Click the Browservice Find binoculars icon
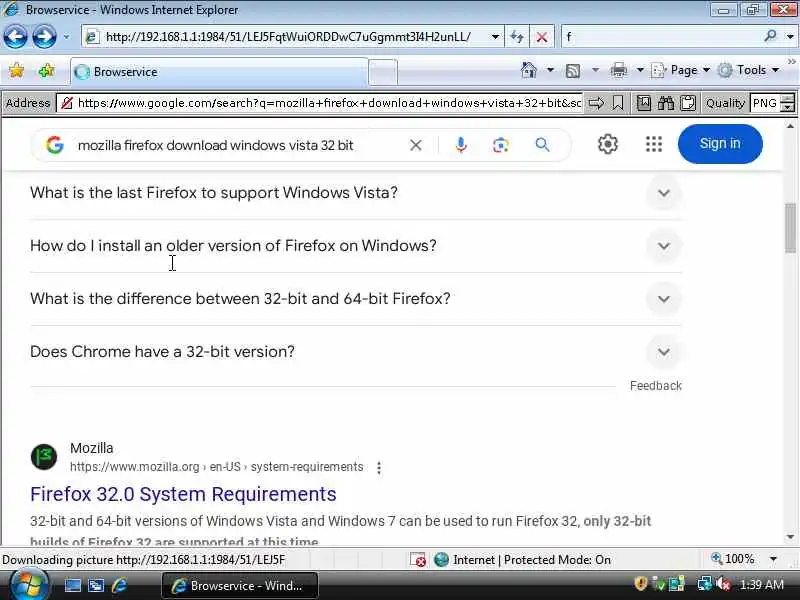The image size is (800, 600). coord(666,103)
